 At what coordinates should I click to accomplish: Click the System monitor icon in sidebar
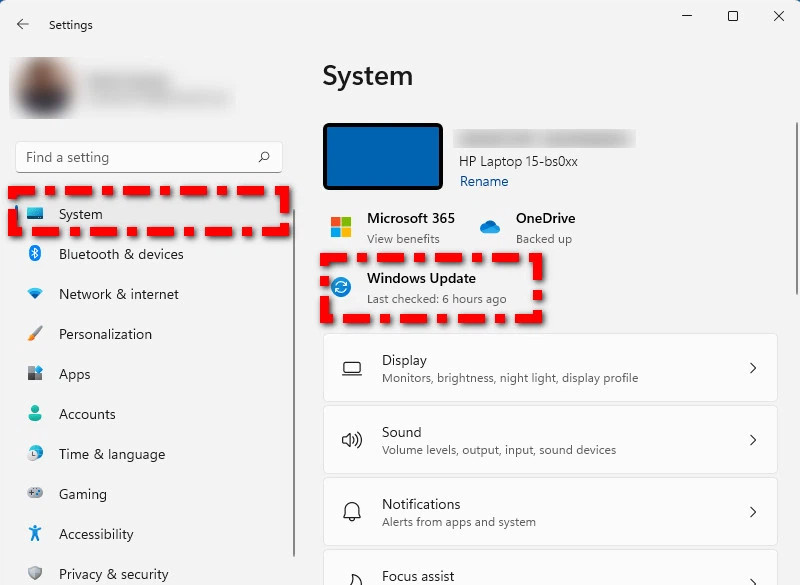click(35, 213)
